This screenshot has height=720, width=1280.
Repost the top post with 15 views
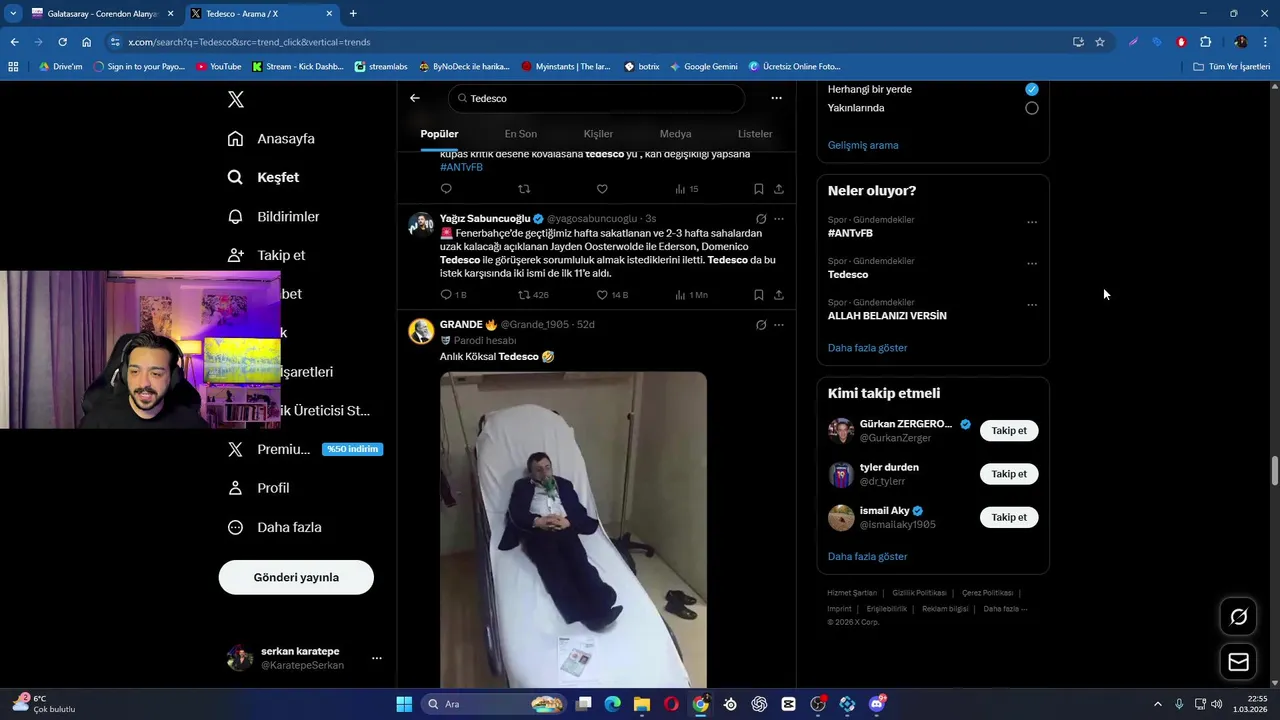(524, 189)
